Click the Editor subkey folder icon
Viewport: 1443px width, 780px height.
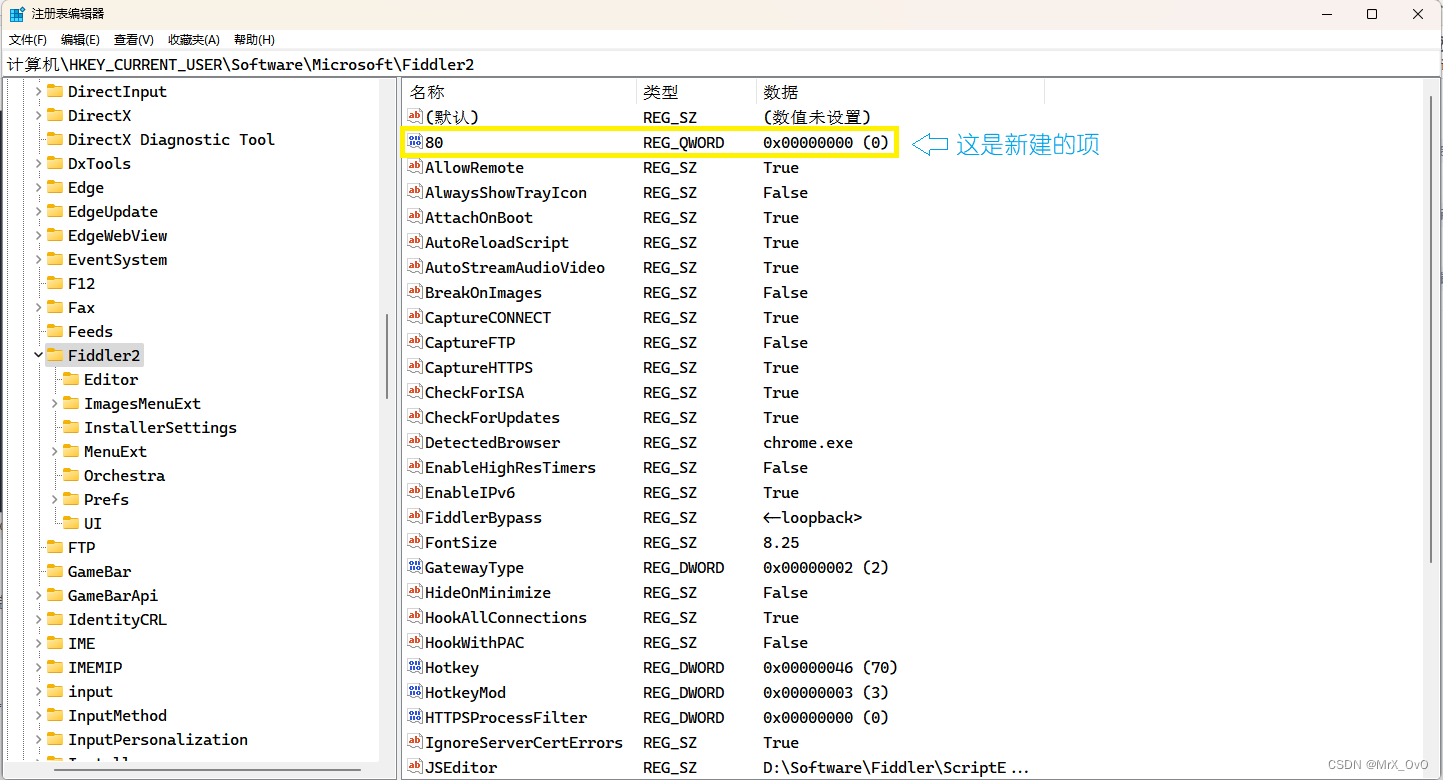coord(71,379)
